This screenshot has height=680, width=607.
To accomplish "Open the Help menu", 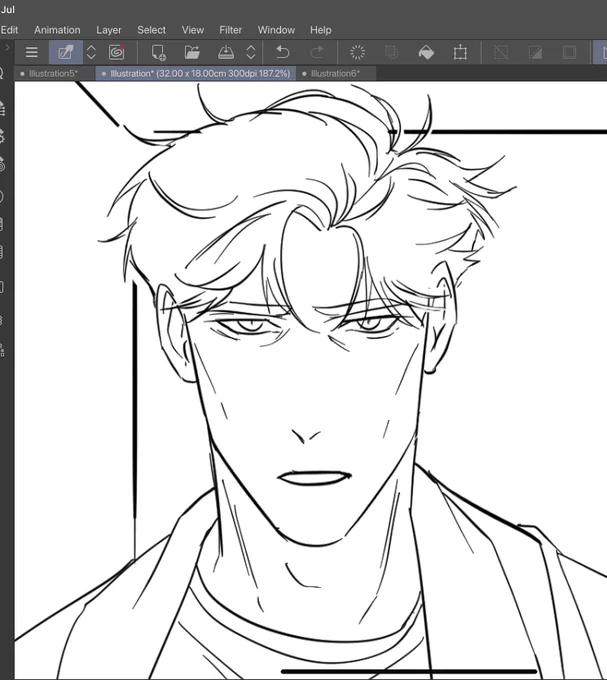I will pyautogui.click(x=320, y=30).
